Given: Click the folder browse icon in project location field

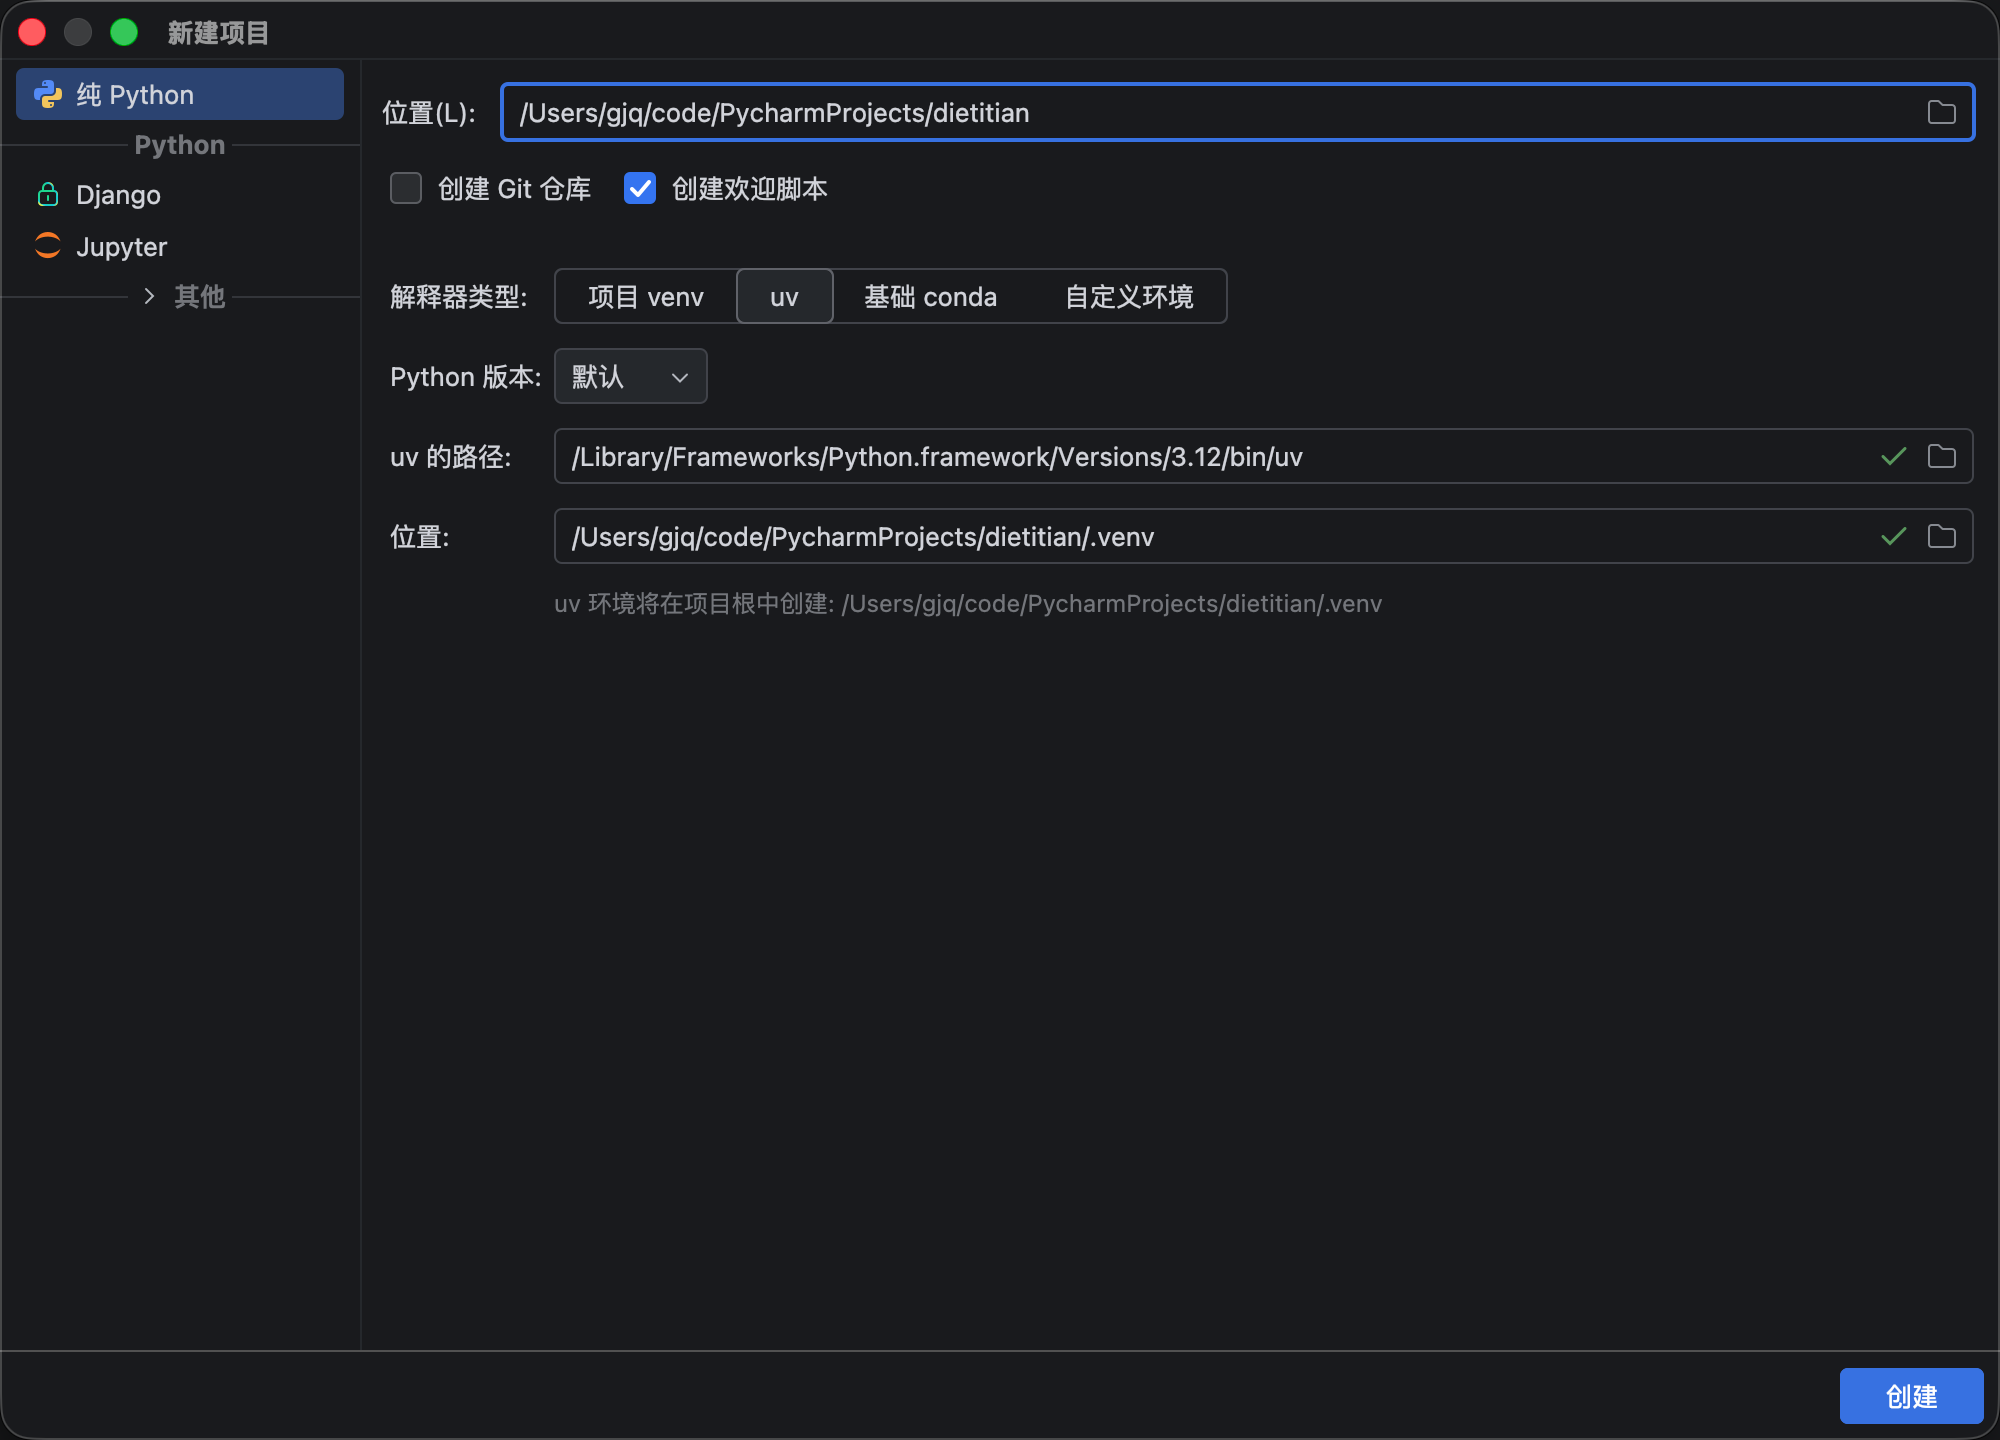Looking at the screenshot, I should (x=1941, y=113).
